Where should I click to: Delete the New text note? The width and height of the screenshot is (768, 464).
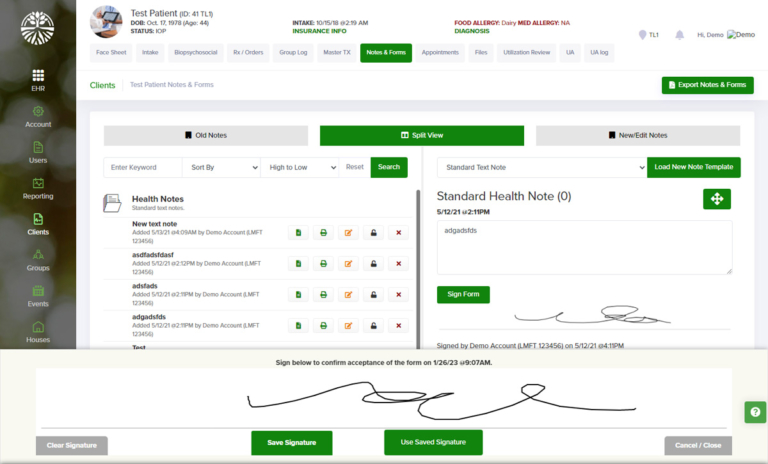click(x=398, y=233)
